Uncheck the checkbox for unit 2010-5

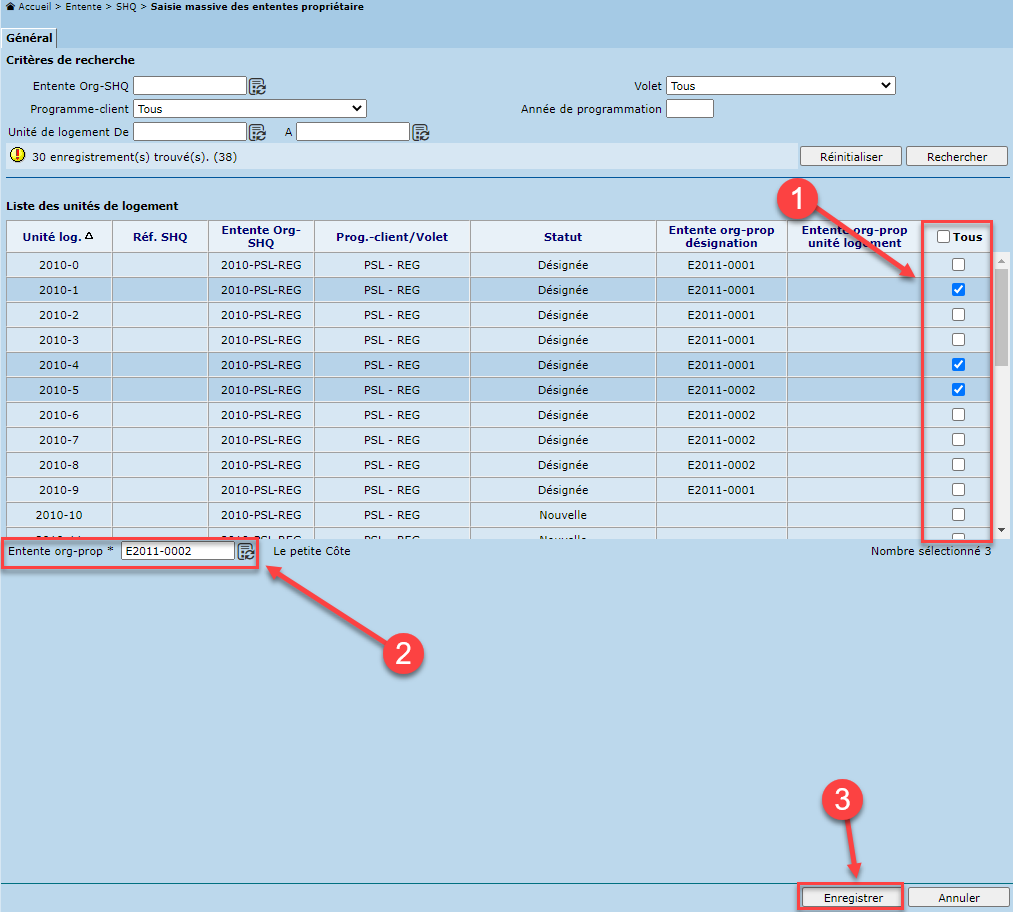point(958,390)
